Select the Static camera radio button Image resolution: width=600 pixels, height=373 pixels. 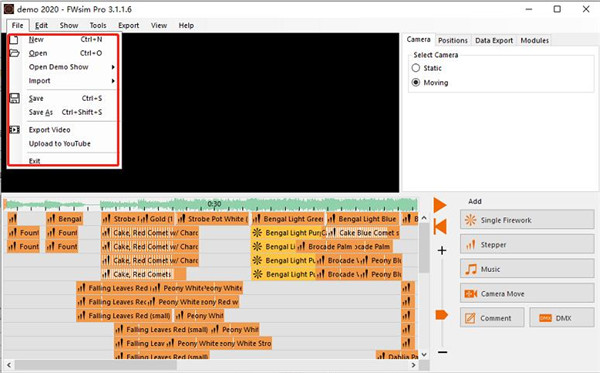coord(416,68)
